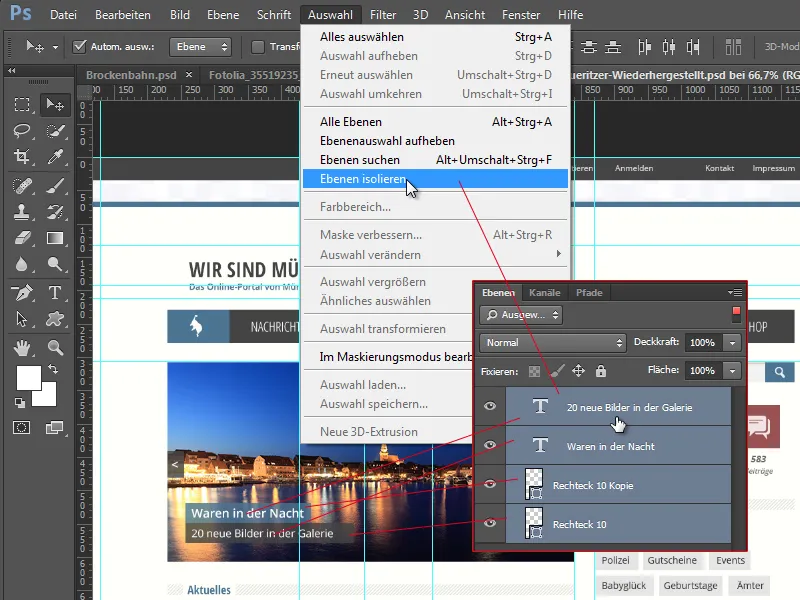Image resolution: width=800 pixels, height=600 pixels.
Task: Open Move tool preset picker arrow
Action: click(x=55, y=47)
